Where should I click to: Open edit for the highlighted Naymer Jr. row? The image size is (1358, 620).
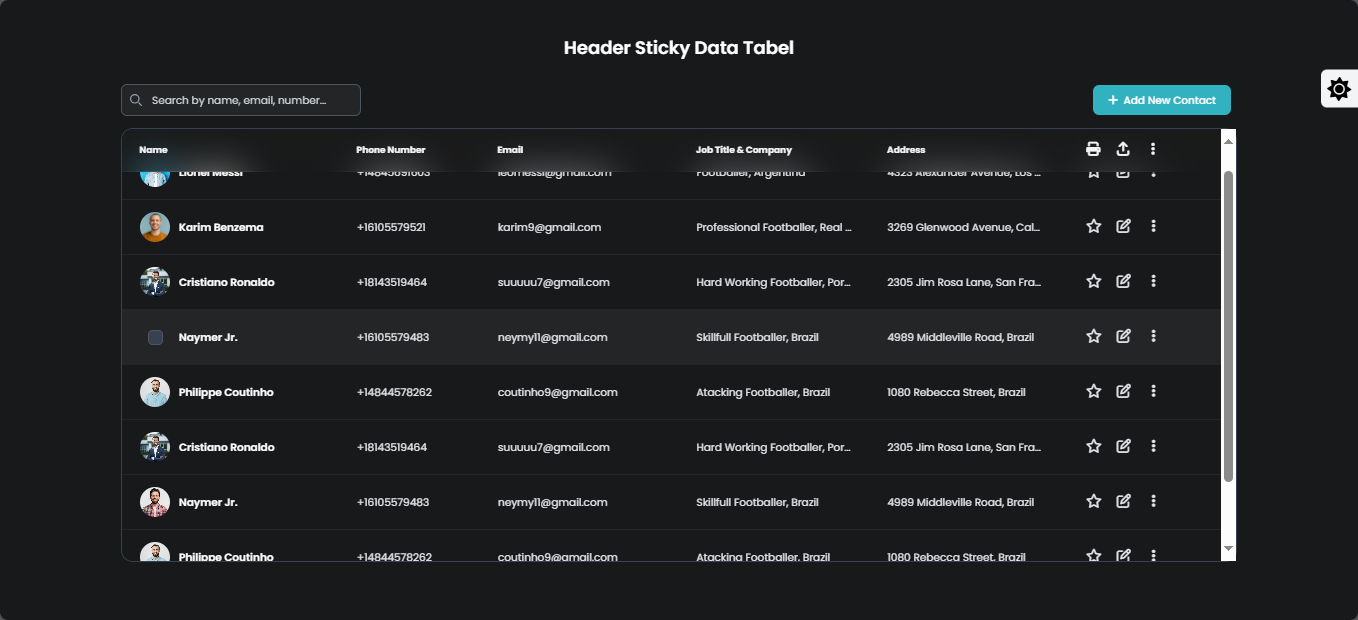coord(1123,336)
